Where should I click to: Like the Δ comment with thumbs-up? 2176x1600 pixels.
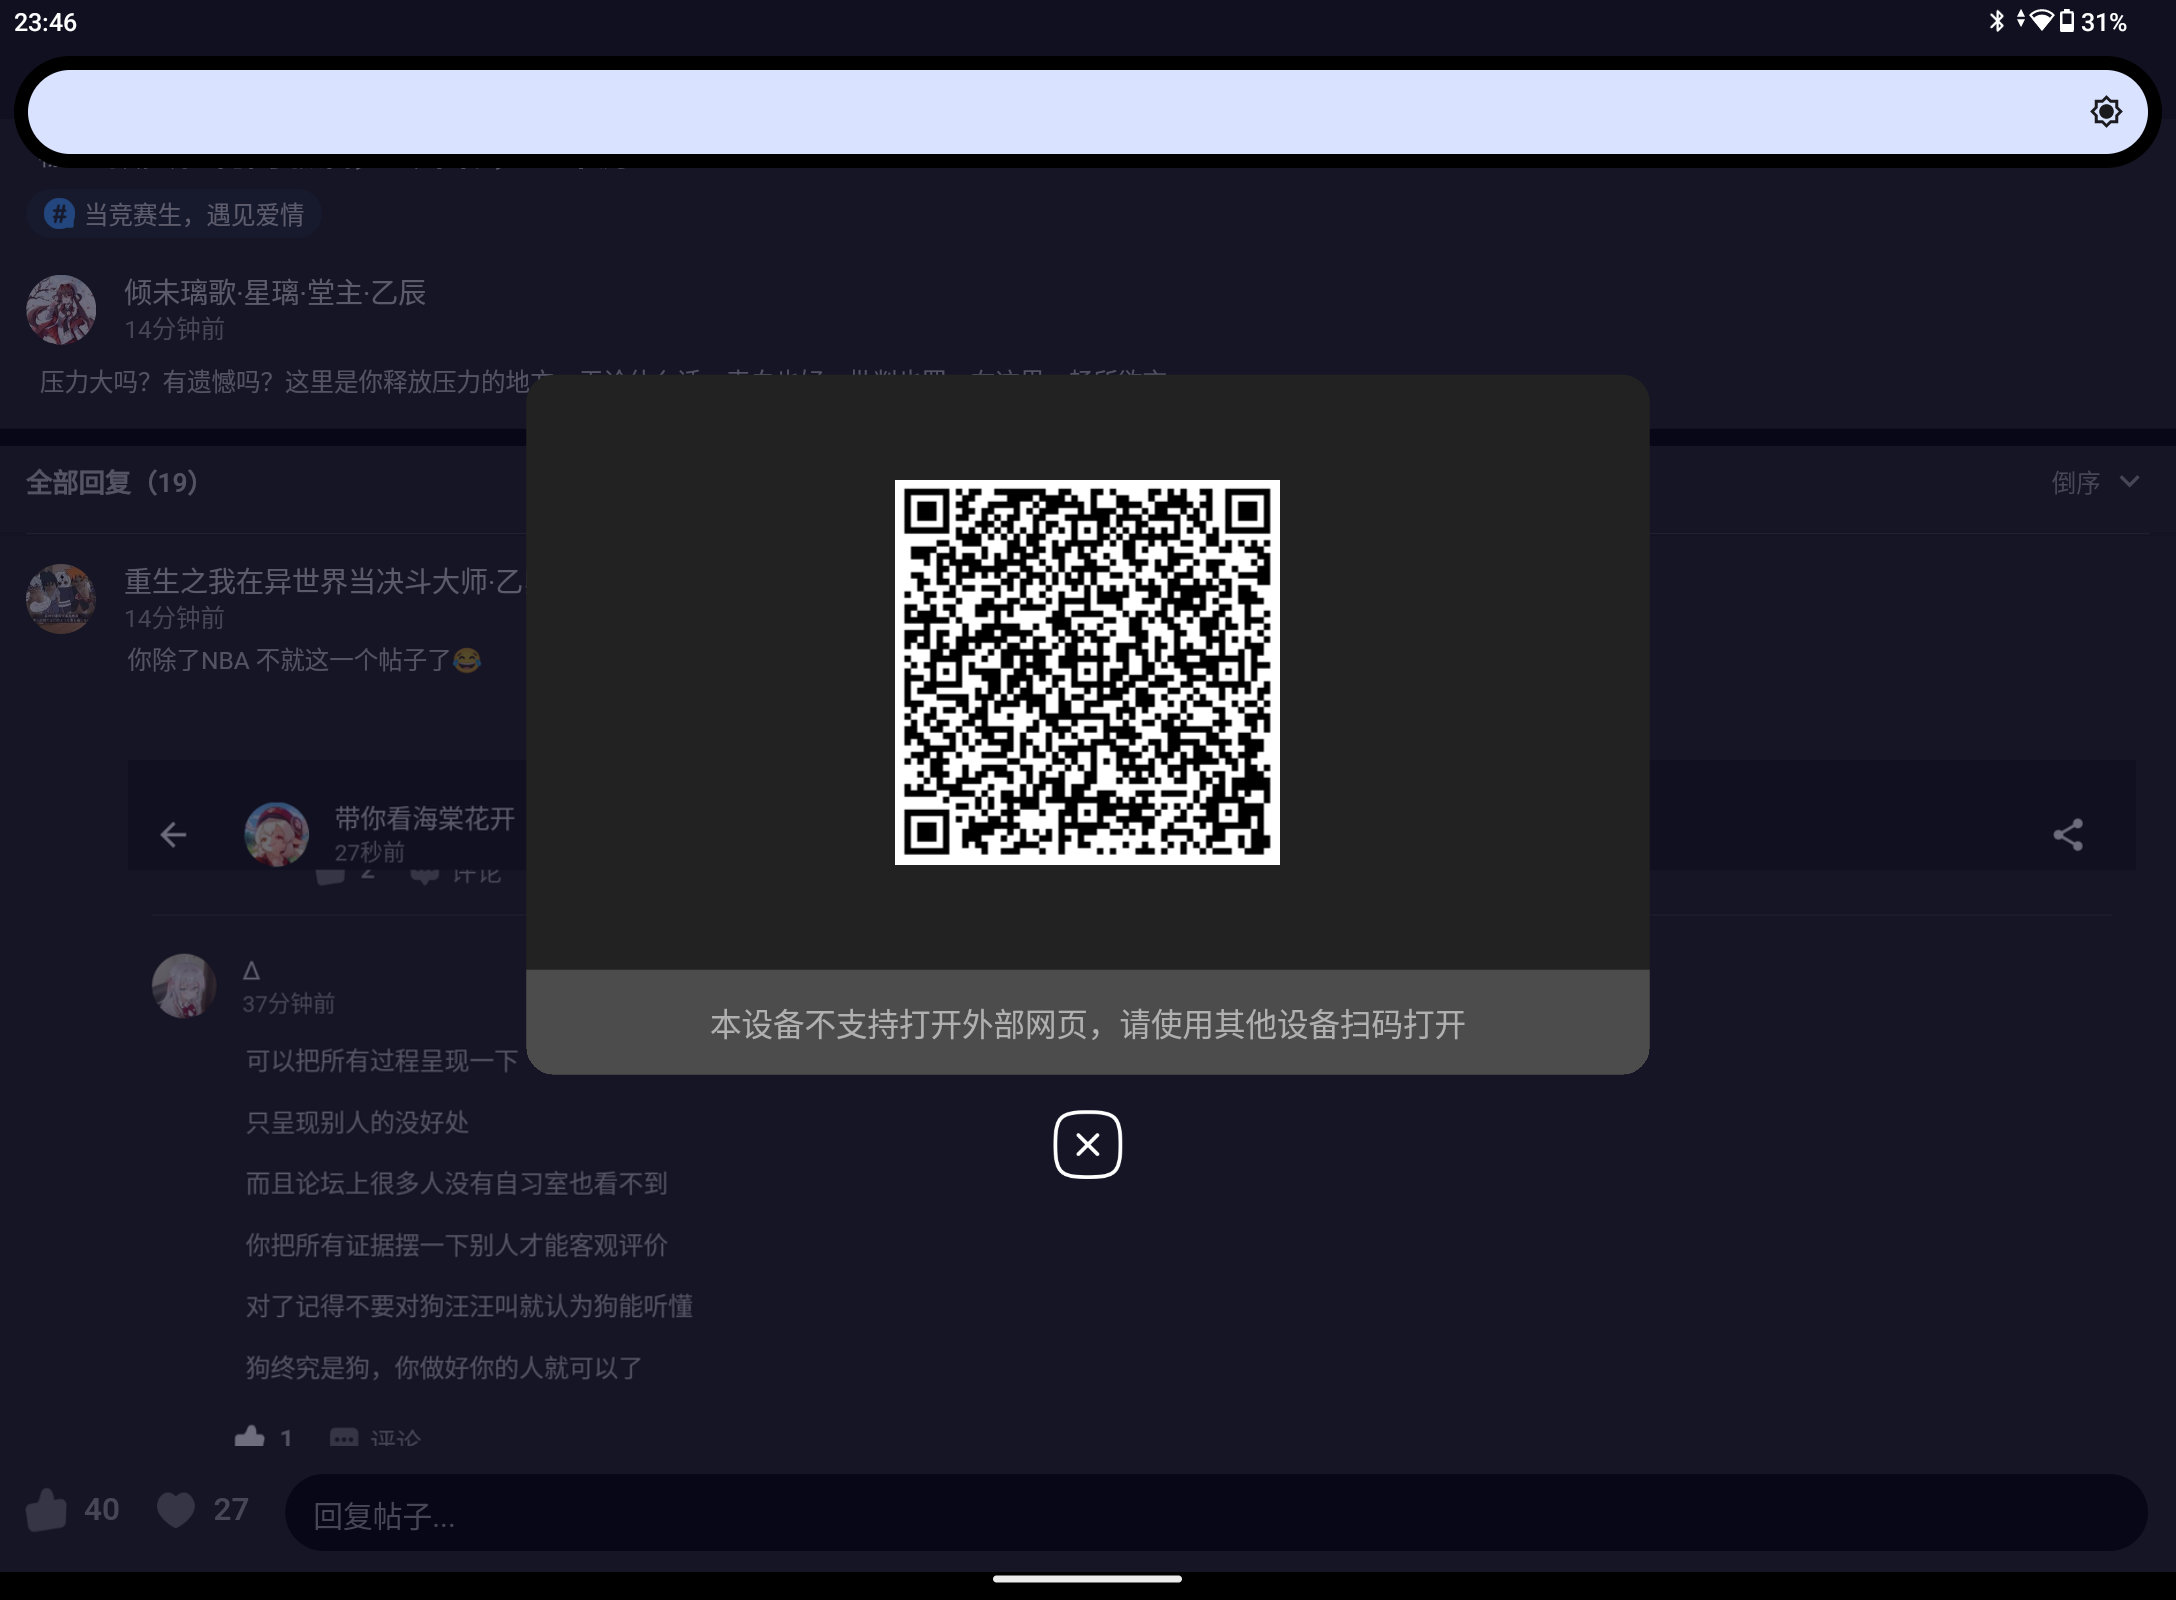click(250, 1437)
